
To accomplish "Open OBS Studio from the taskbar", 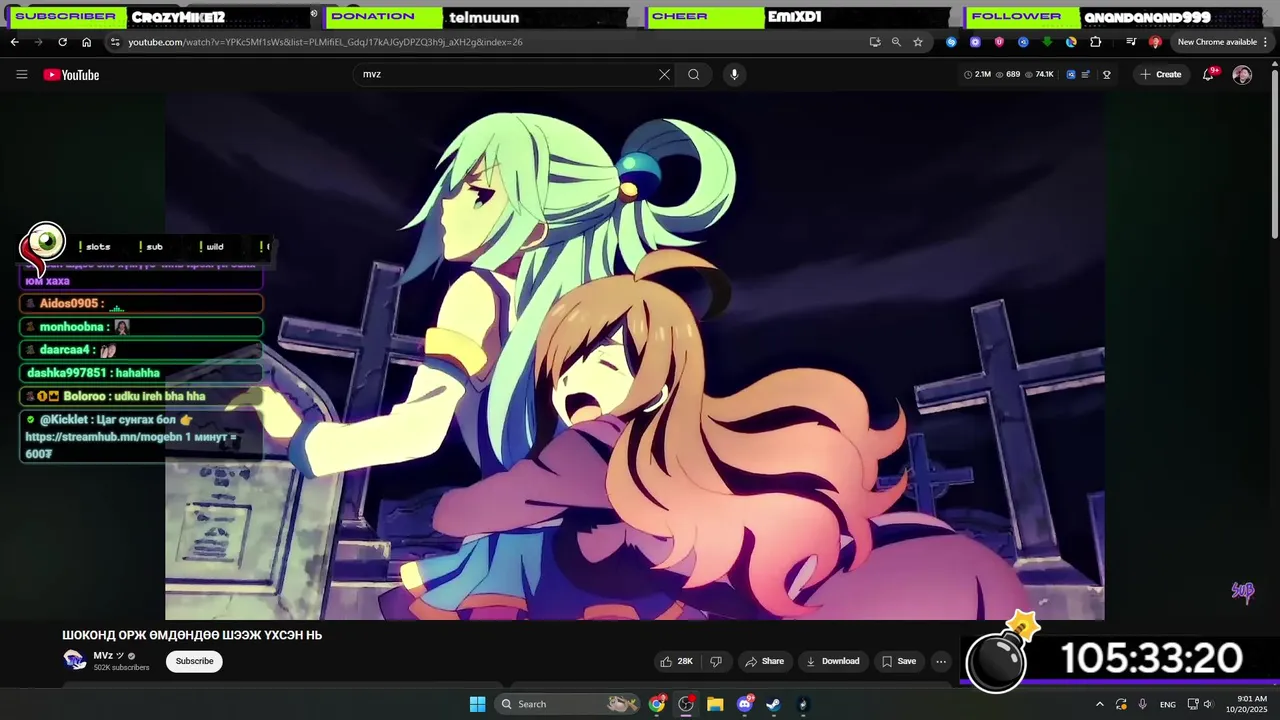I will [686, 704].
